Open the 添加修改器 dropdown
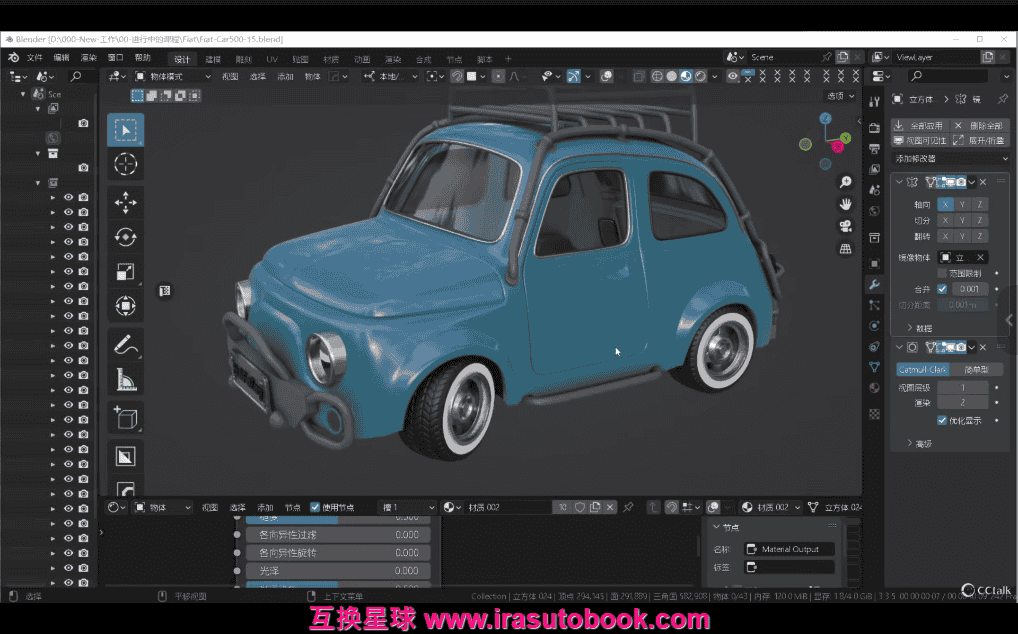Viewport: 1018px width, 634px height. click(x=950, y=159)
